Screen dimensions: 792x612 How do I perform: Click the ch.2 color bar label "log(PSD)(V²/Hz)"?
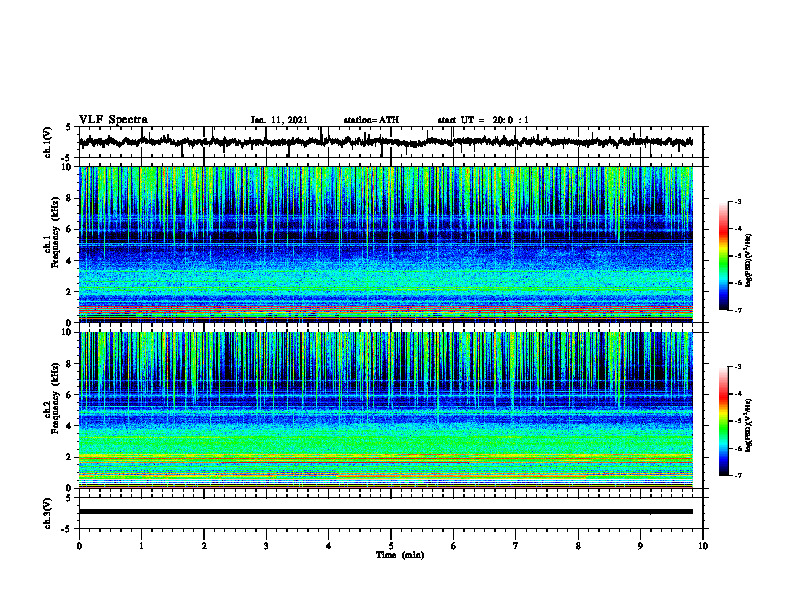tap(749, 425)
